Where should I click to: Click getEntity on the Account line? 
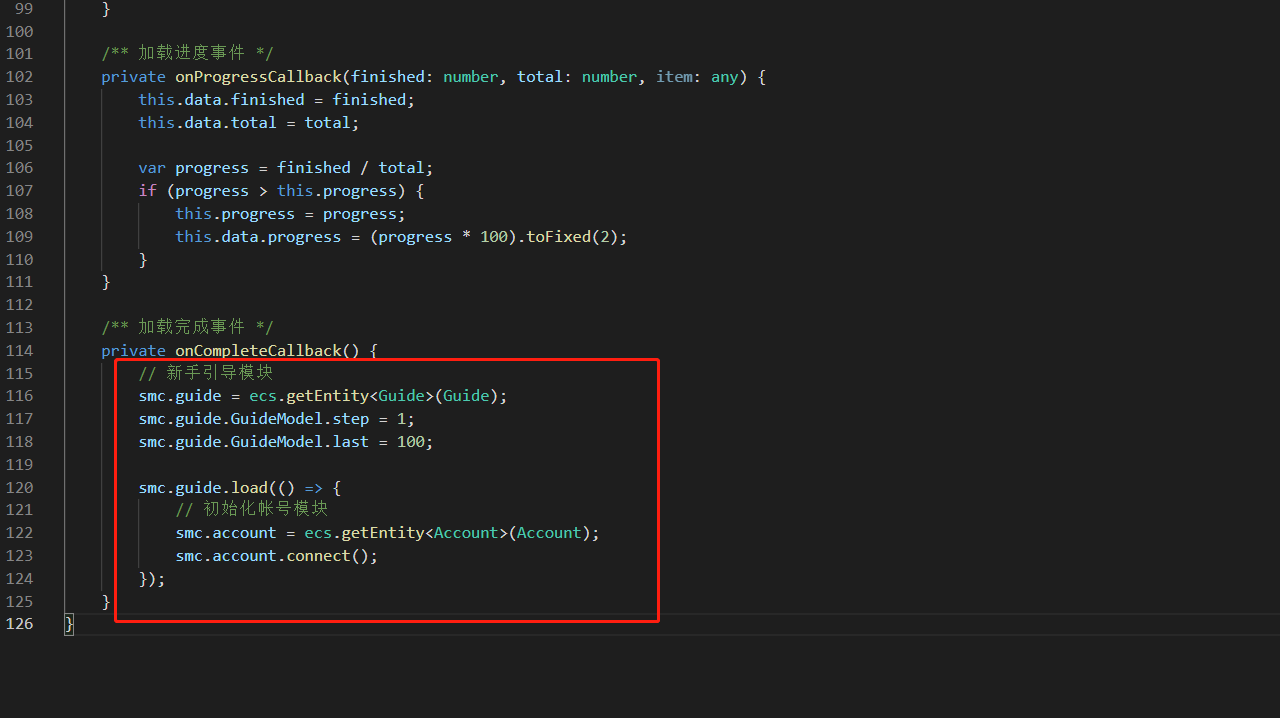(383, 533)
